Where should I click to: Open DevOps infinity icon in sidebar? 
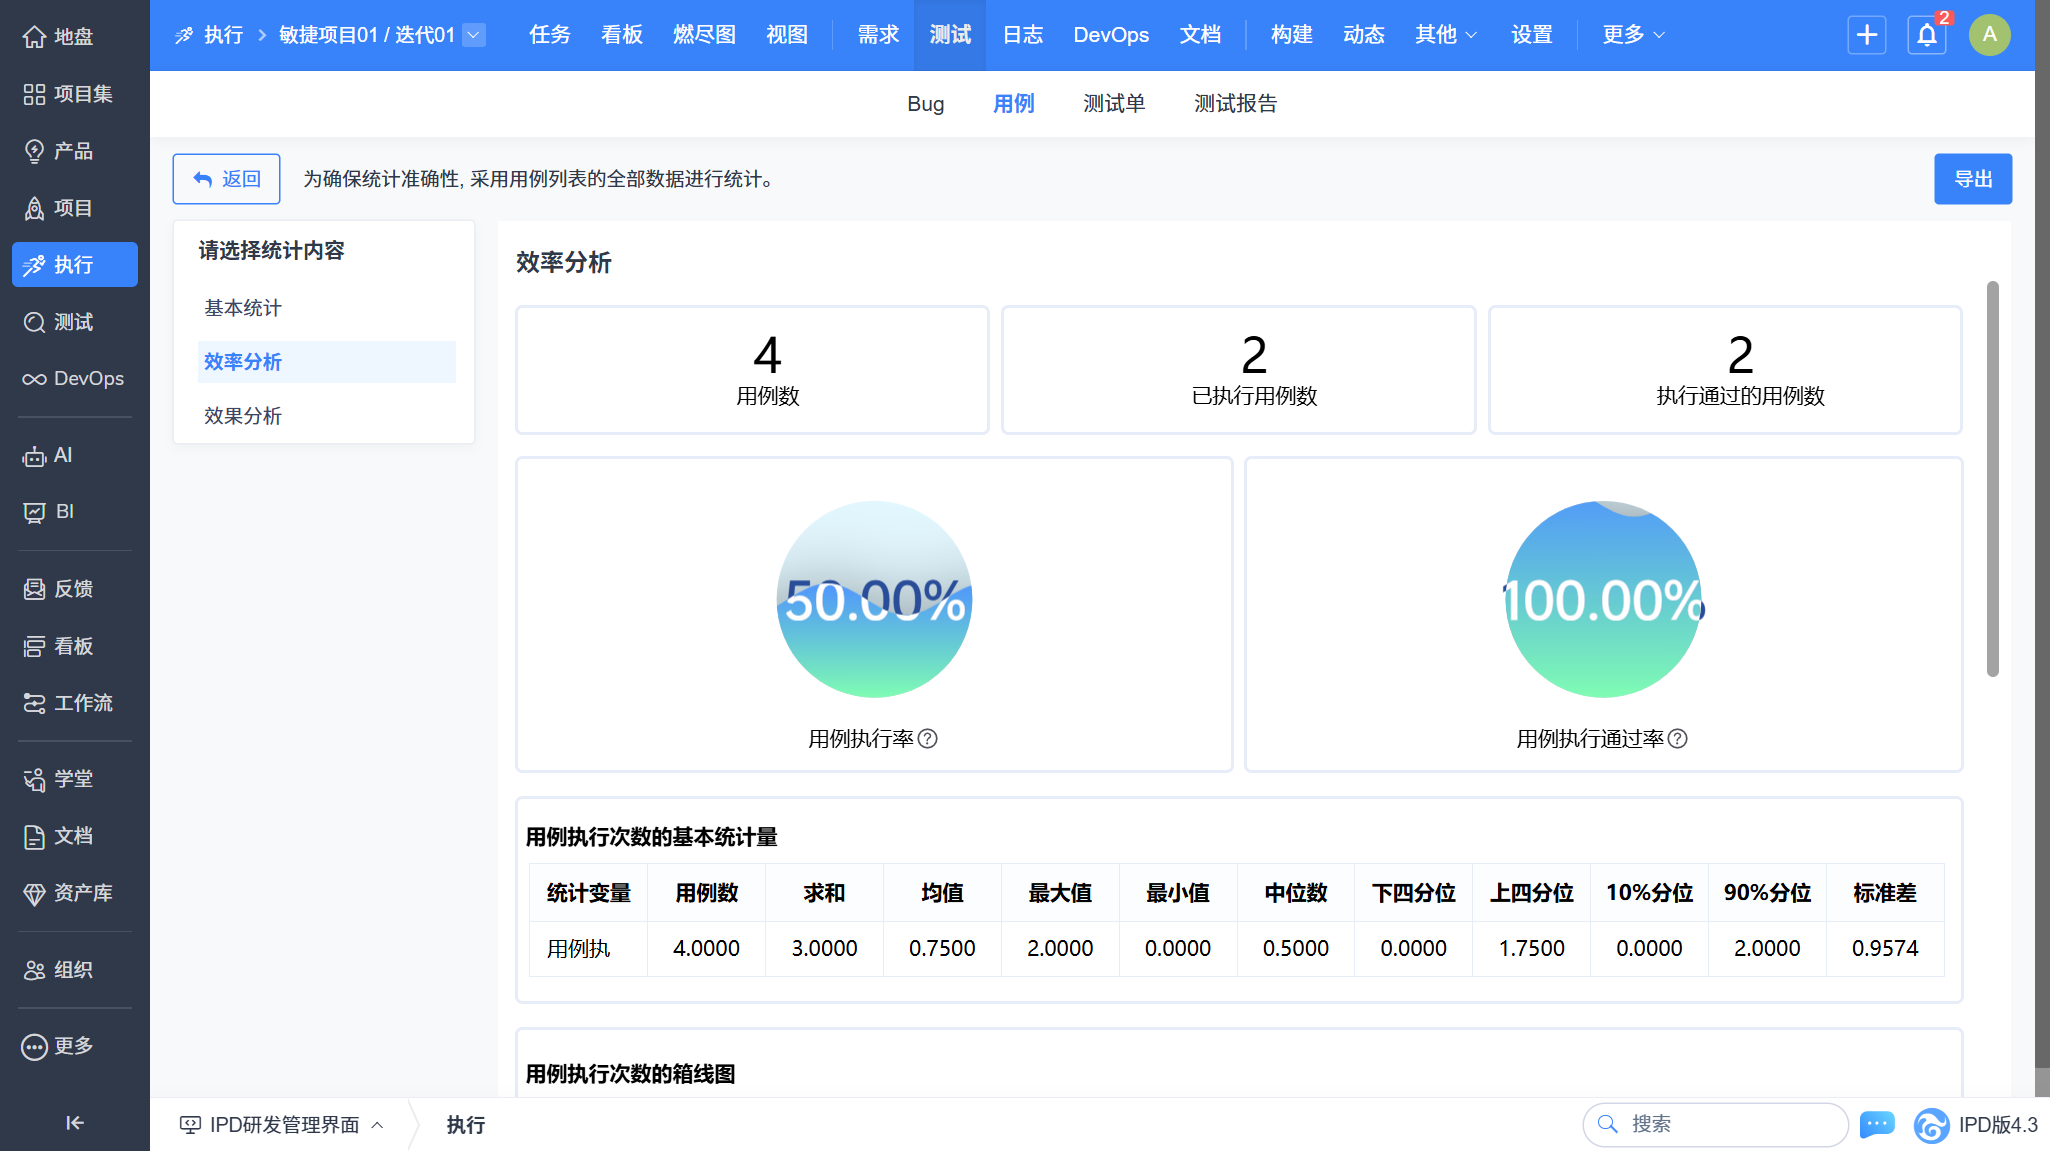tap(35, 379)
